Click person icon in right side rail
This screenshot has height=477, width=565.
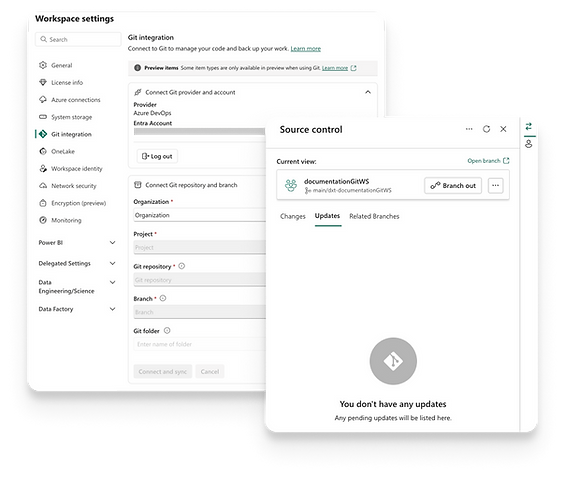click(529, 144)
